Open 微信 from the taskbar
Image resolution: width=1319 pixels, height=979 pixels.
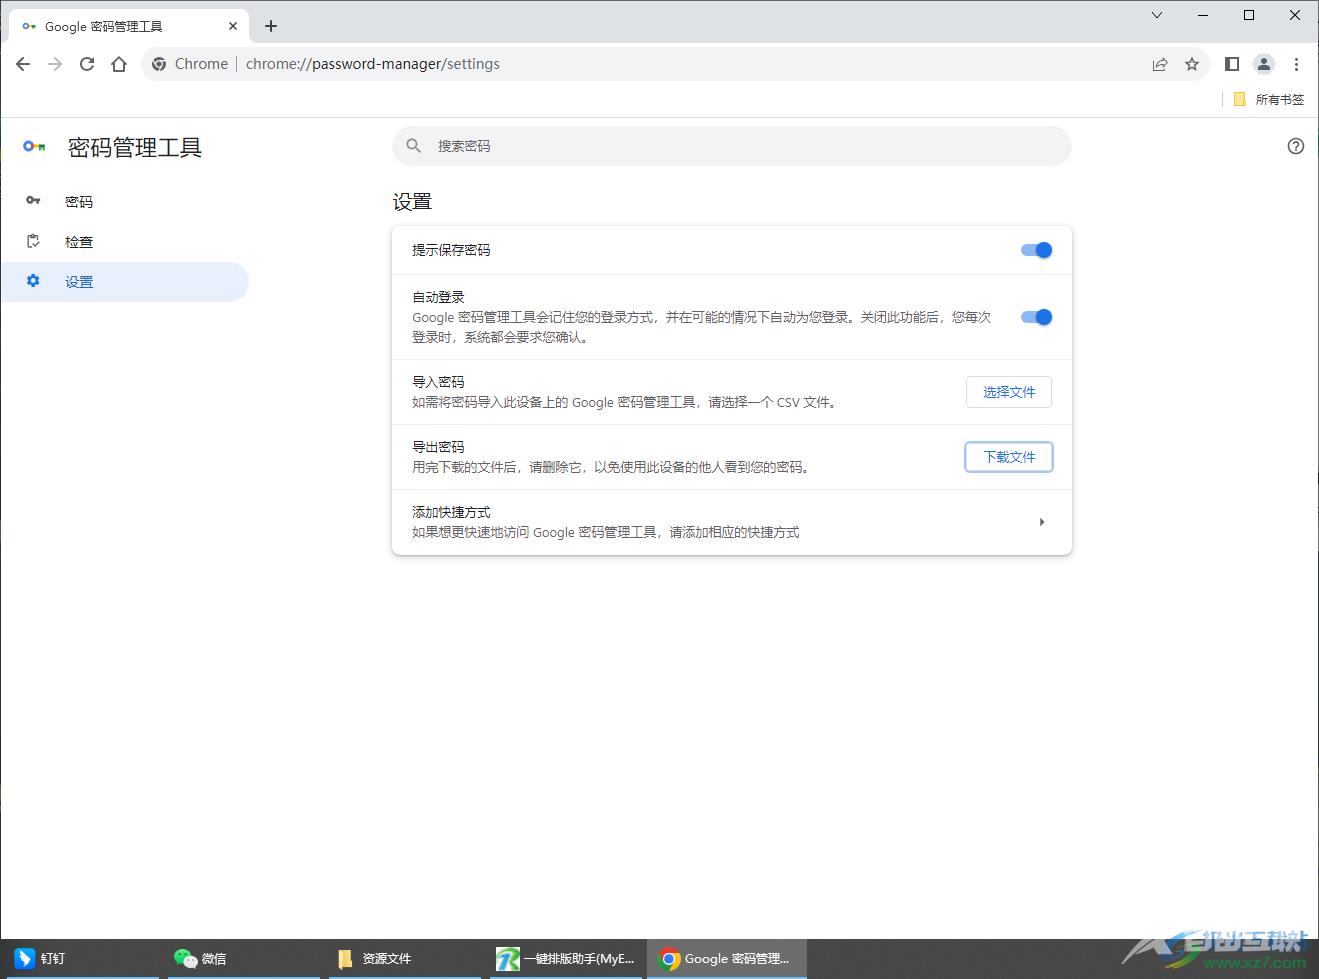click(244, 958)
